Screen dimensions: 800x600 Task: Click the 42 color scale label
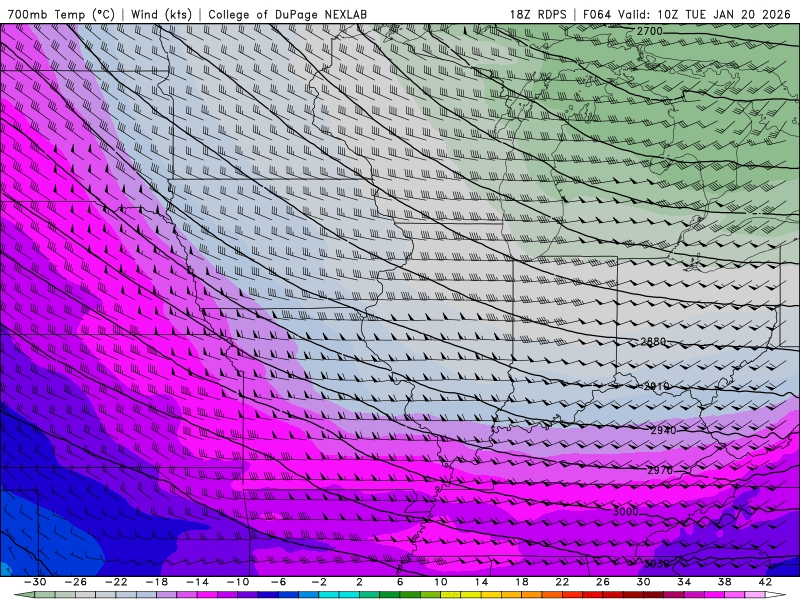tap(765, 582)
